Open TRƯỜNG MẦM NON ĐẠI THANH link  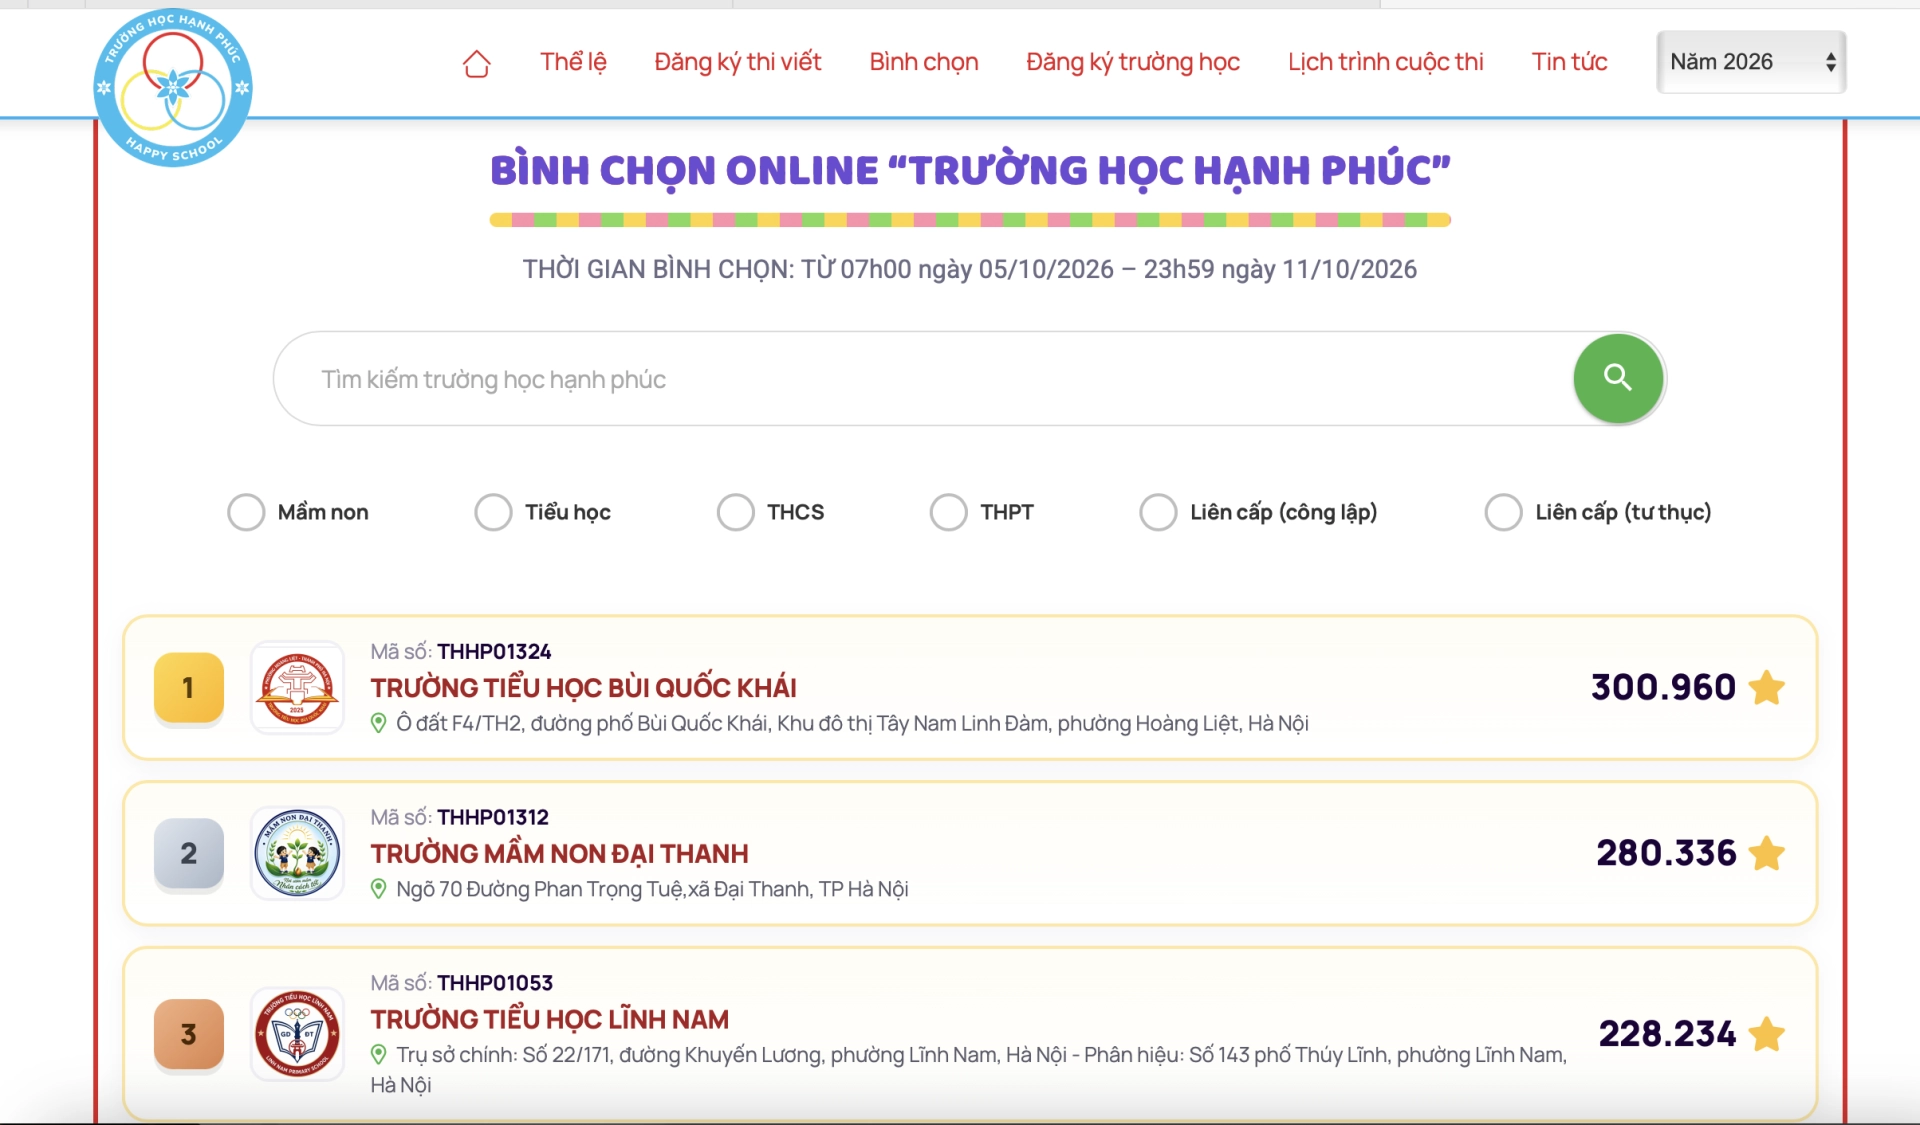tap(559, 854)
